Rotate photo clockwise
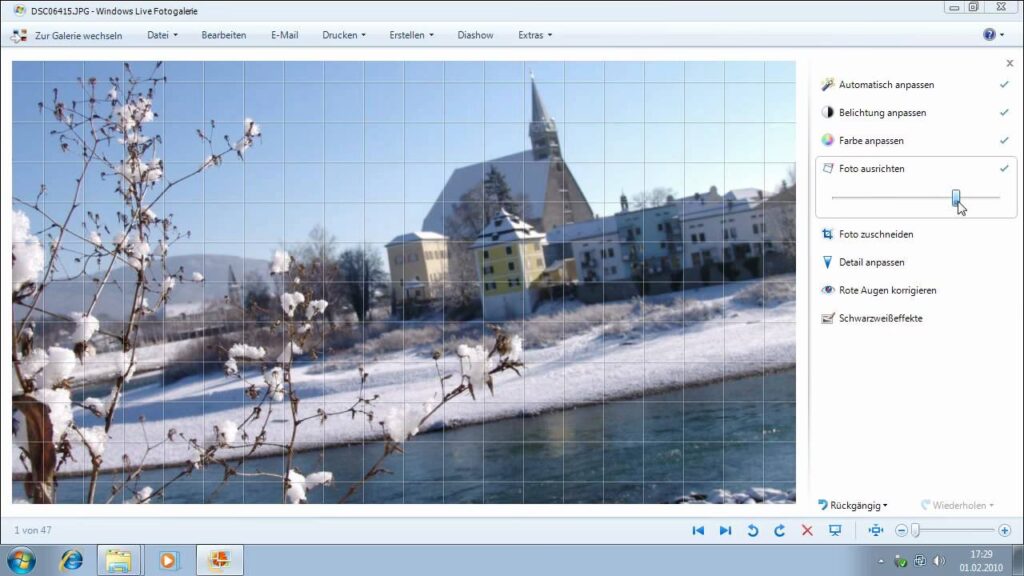The height and width of the screenshot is (576, 1024). (779, 531)
